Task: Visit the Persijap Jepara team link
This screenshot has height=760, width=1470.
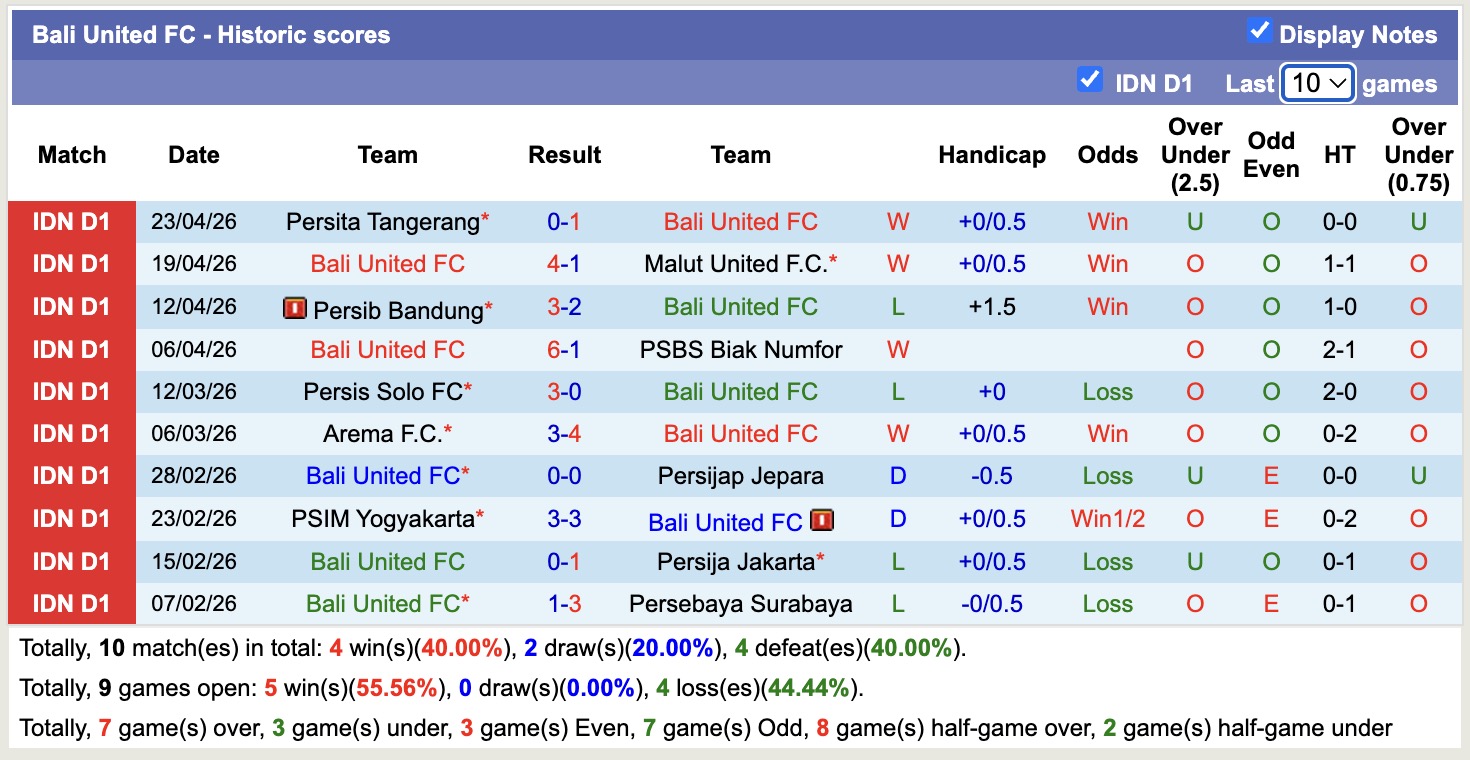Action: pyautogui.click(x=741, y=476)
